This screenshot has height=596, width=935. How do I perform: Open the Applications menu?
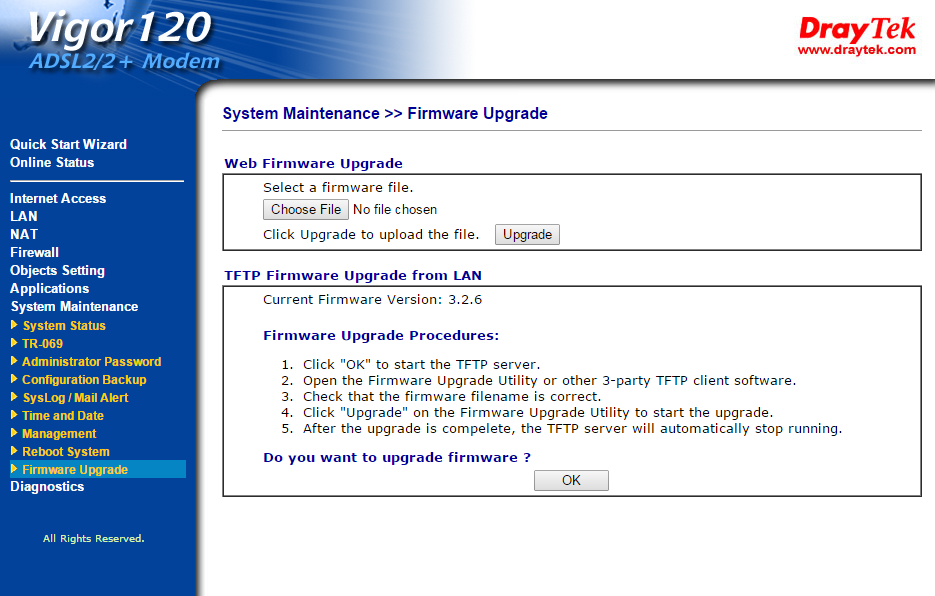coord(49,288)
